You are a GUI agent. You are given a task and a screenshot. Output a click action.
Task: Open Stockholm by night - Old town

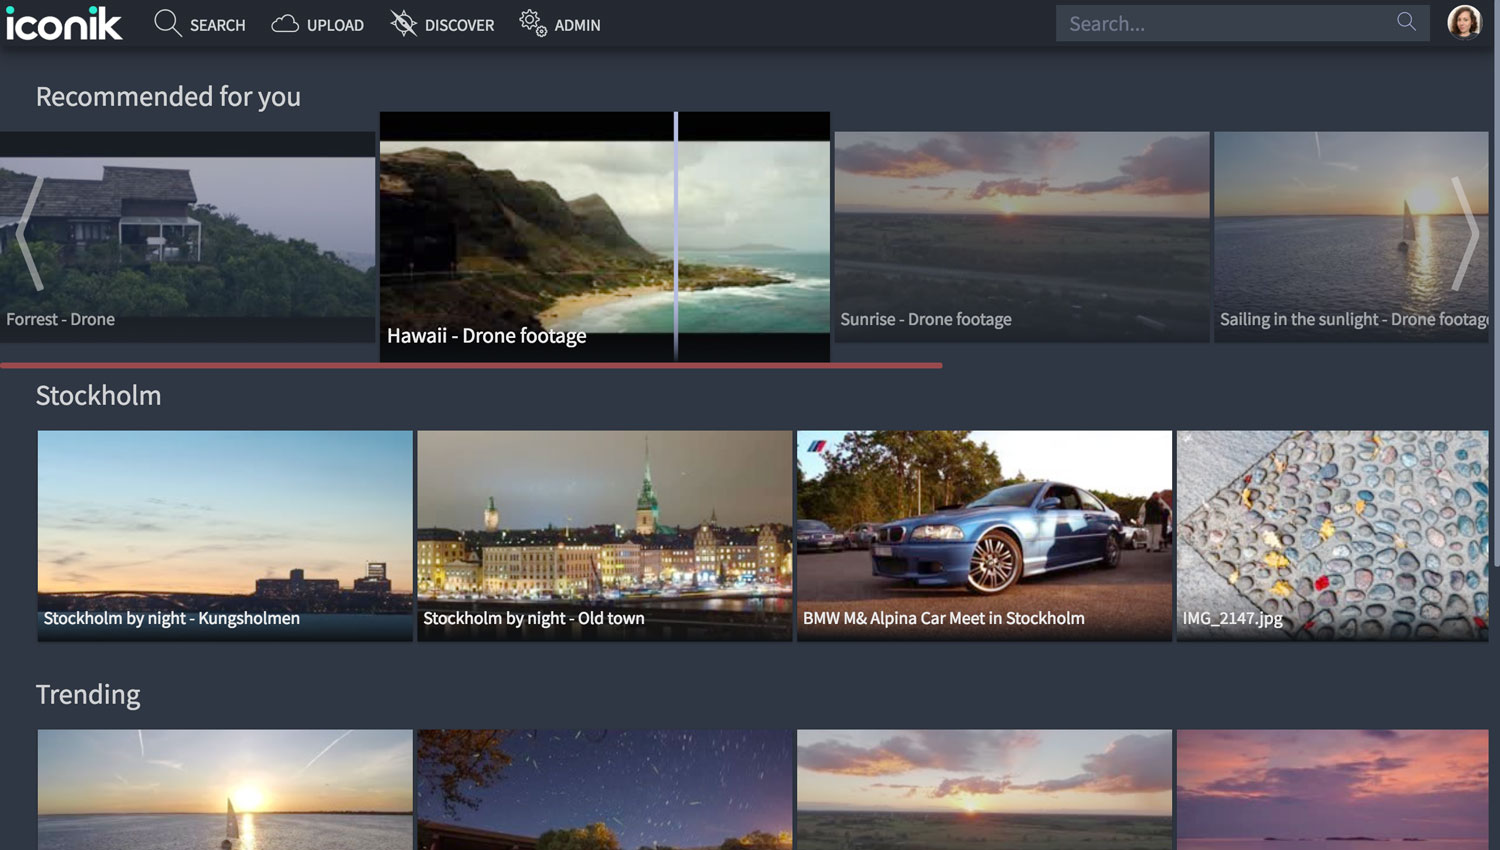coord(604,535)
